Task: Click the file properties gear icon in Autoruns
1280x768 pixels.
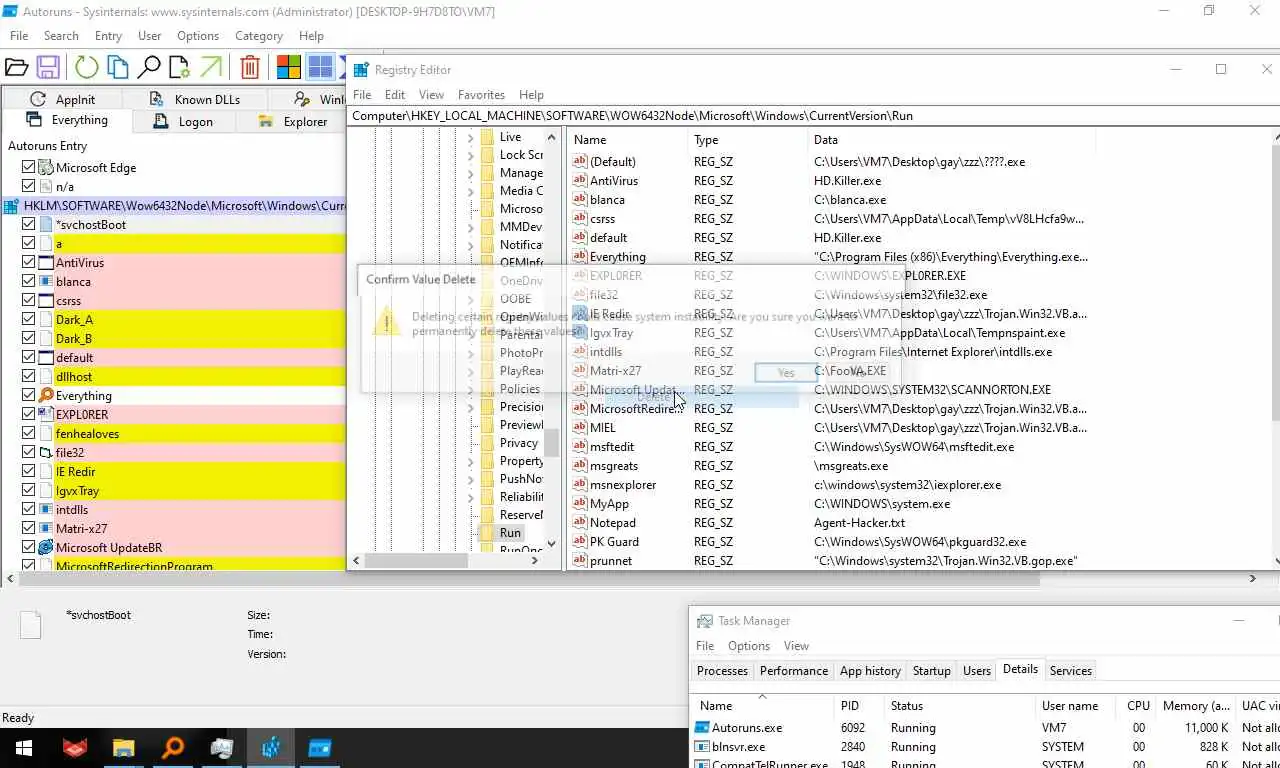Action: (180, 68)
